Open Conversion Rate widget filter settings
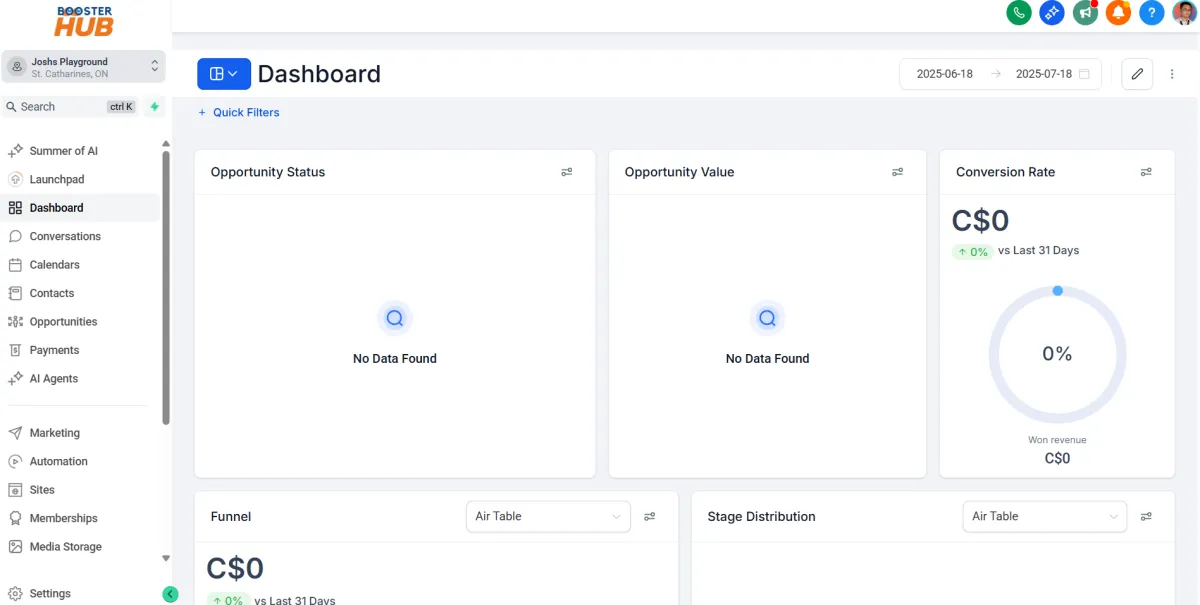Viewport: 1200px width, 605px height. click(1146, 172)
